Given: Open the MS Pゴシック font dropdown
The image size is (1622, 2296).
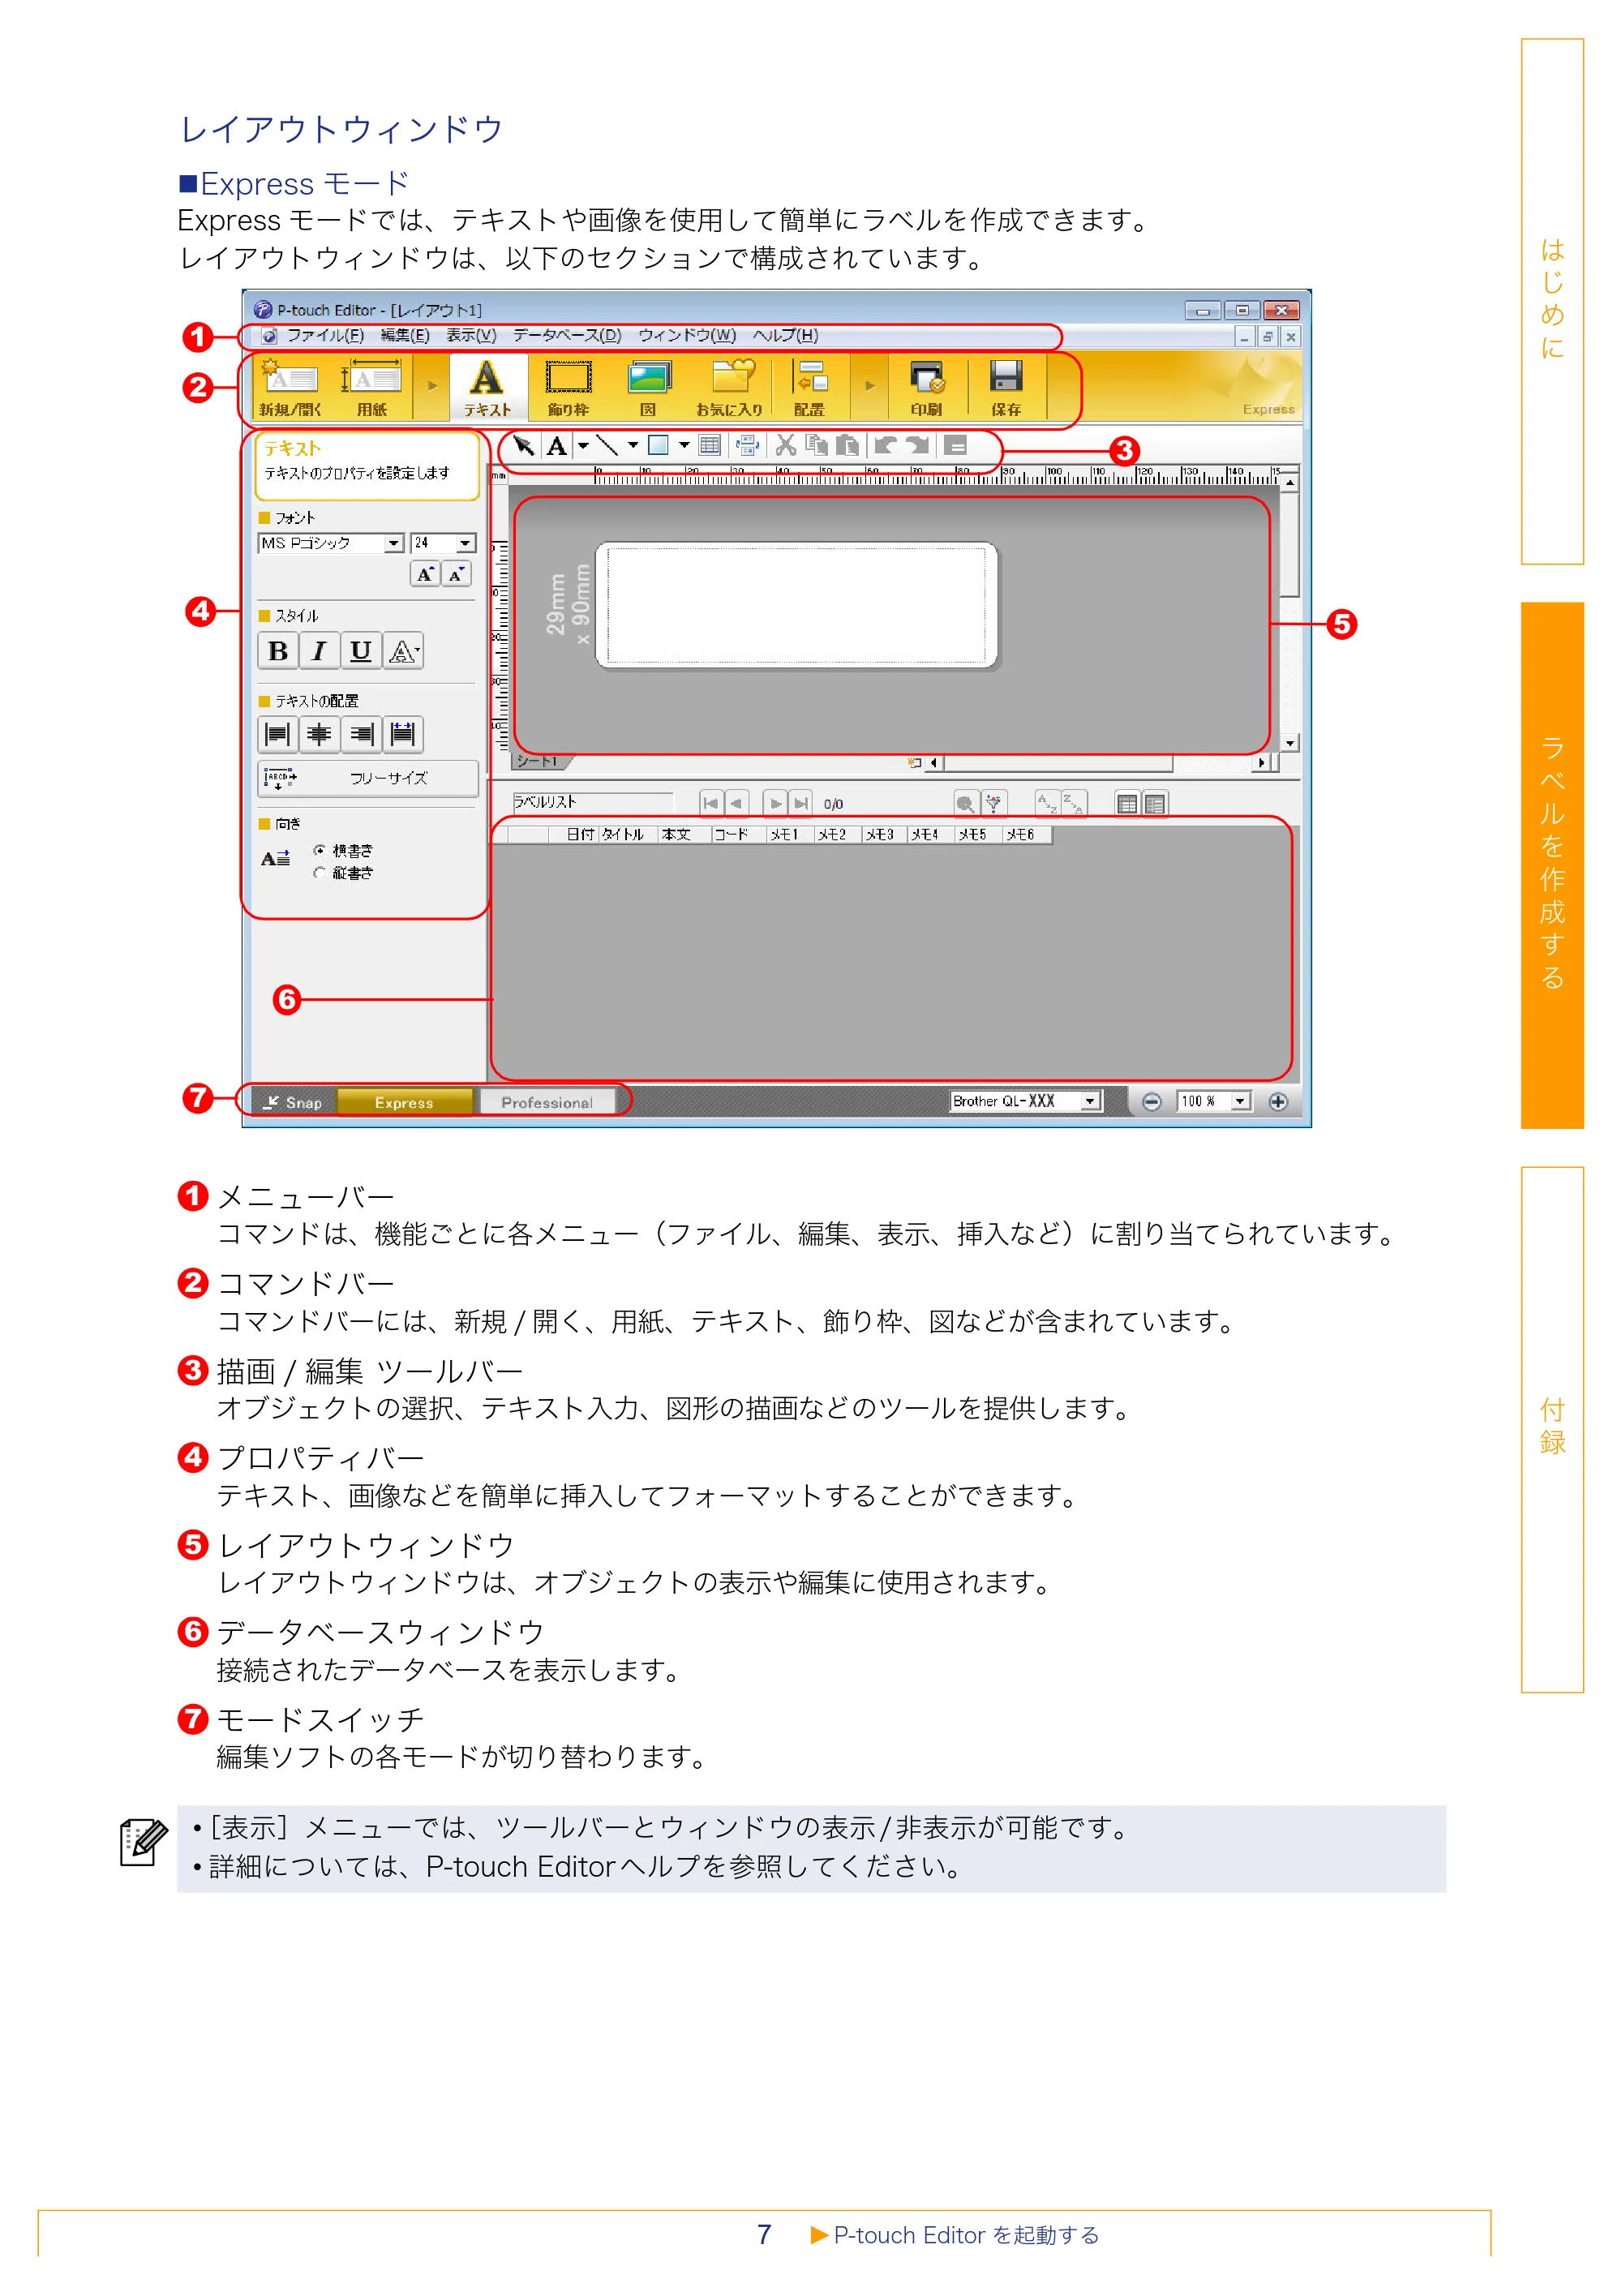Looking at the screenshot, I should coord(394,543).
